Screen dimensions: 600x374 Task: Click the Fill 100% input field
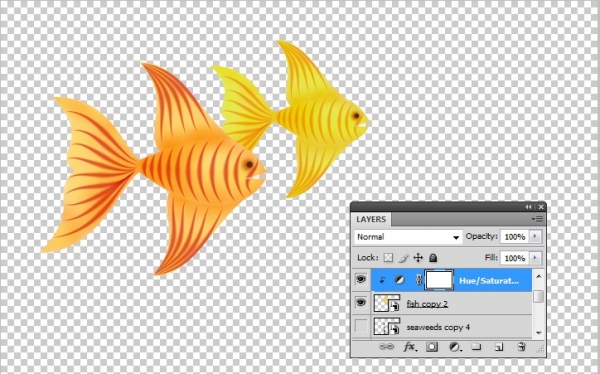[515, 258]
